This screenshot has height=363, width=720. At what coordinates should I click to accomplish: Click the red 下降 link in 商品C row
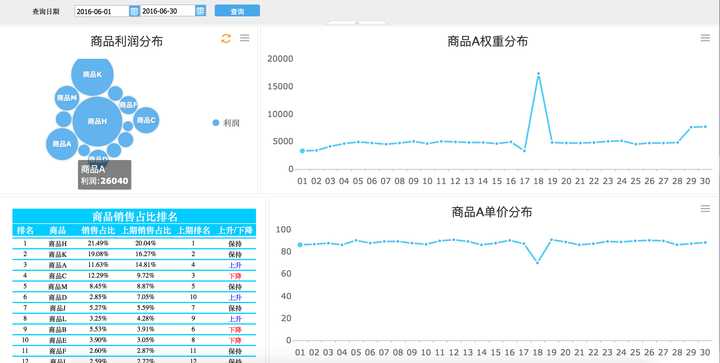tap(235, 276)
